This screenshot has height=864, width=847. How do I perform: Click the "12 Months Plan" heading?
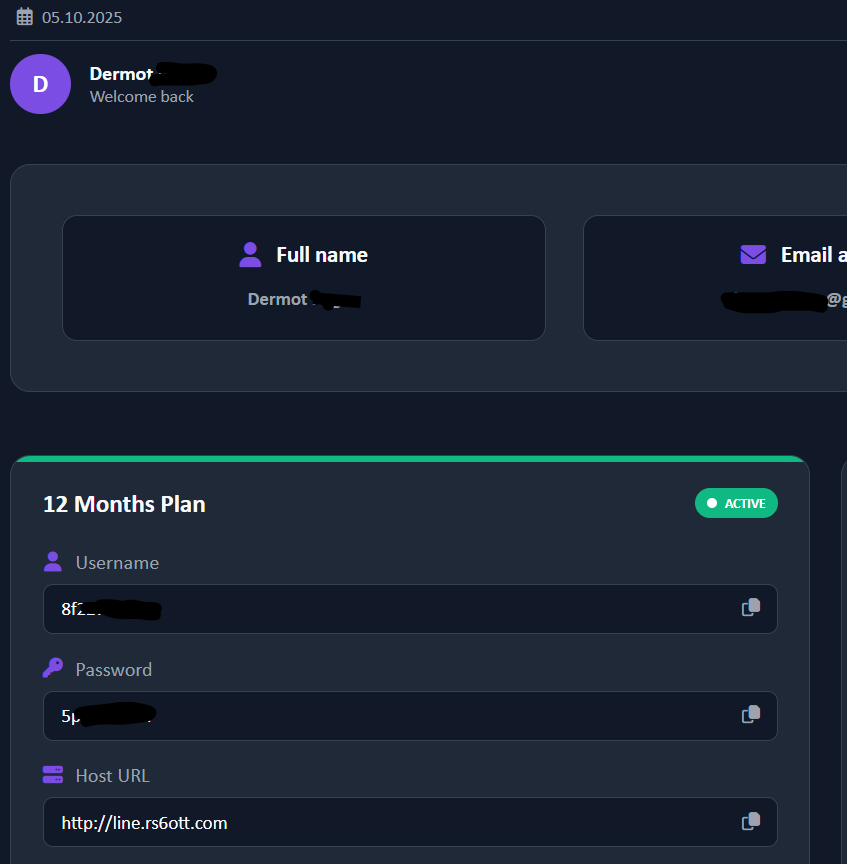click(124, 504)
